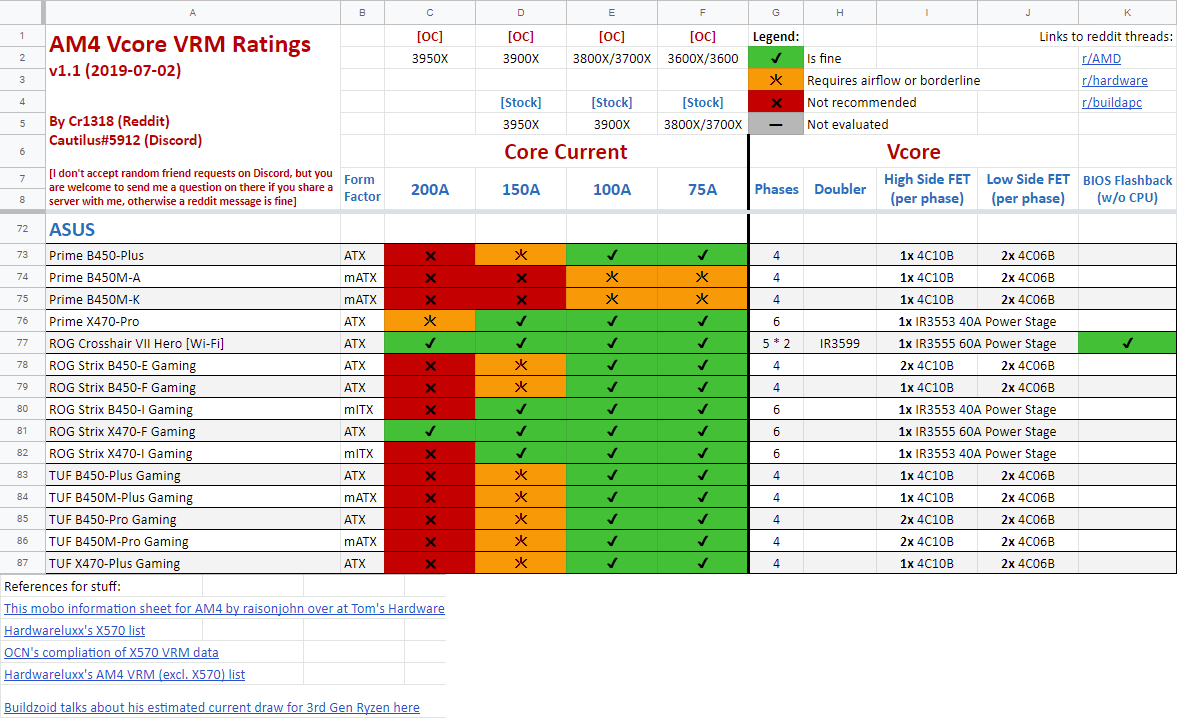Select column C header

(430, 13)
